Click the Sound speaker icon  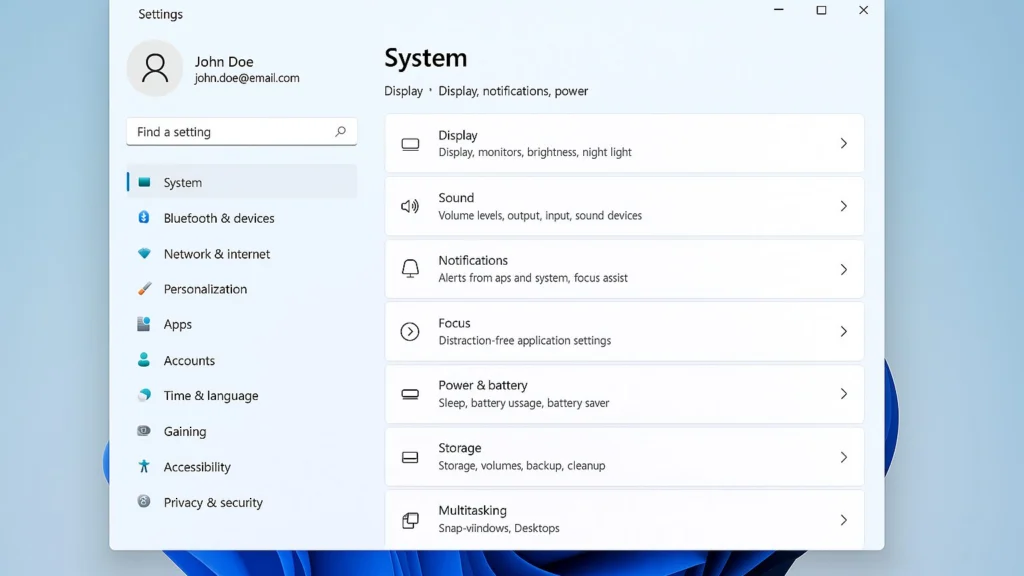[x=410, y=206]
